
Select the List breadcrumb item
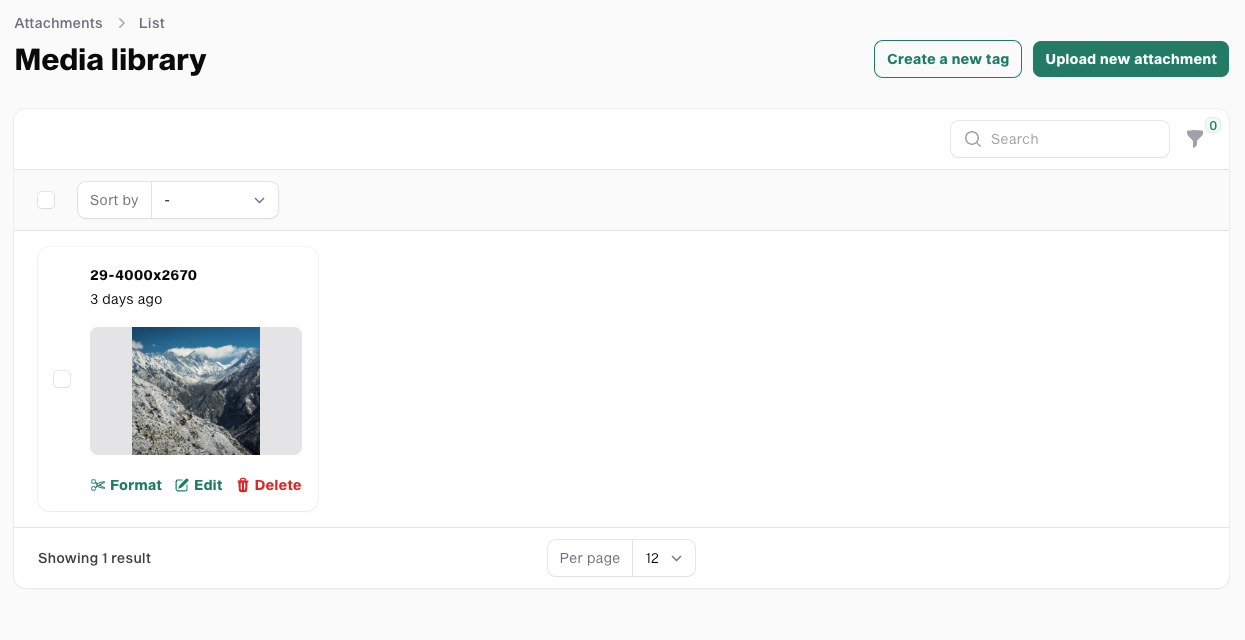[x=151, y=23]
